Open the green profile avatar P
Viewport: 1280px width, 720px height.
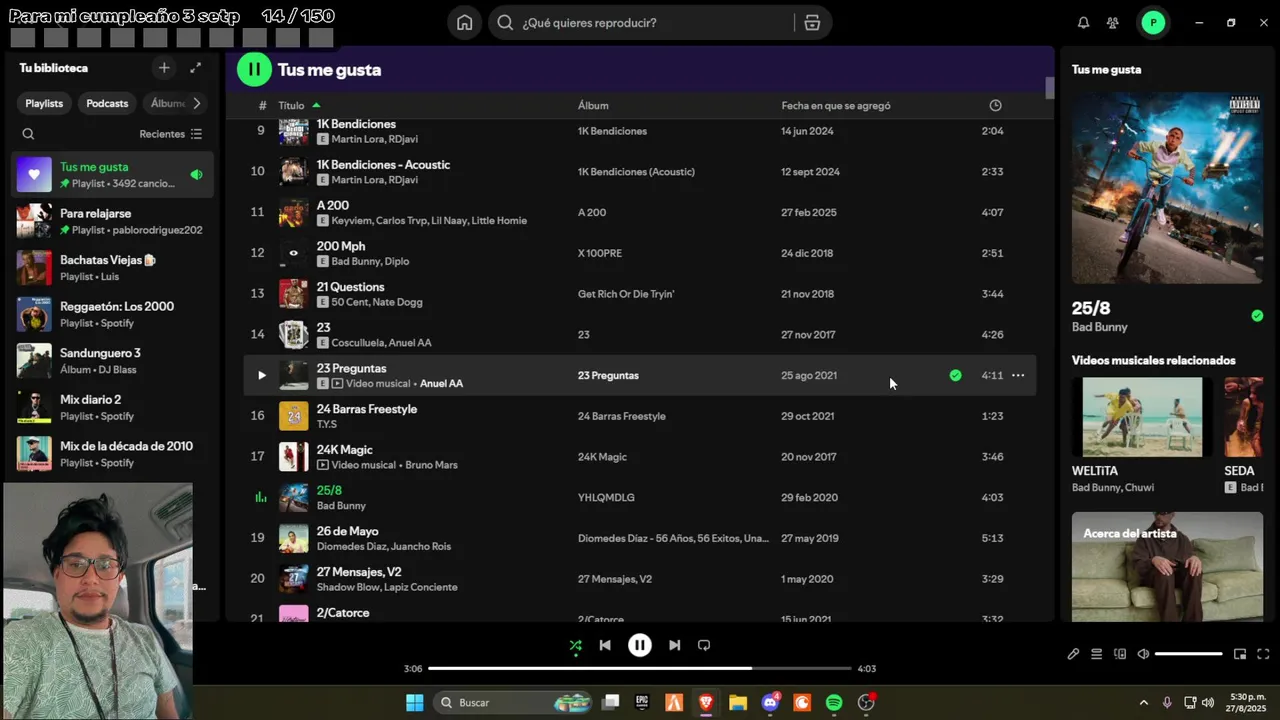(1153, 23)
